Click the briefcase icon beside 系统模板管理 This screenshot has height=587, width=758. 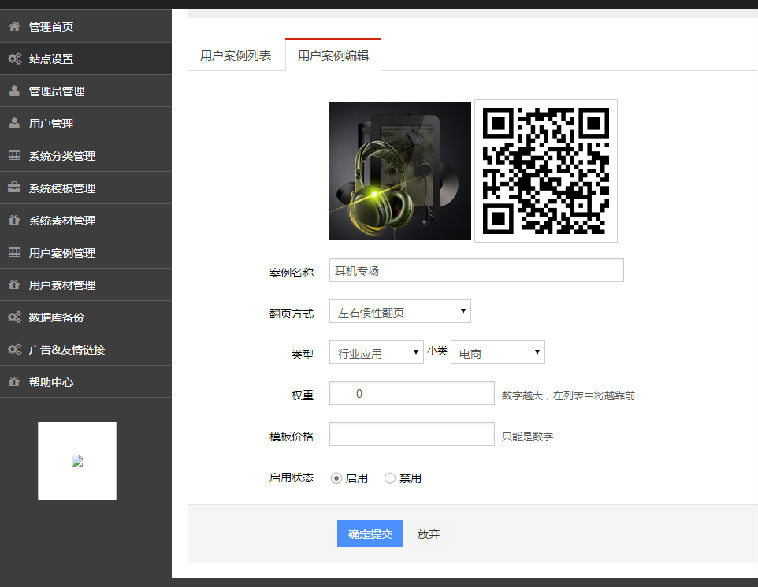[14, 188]
